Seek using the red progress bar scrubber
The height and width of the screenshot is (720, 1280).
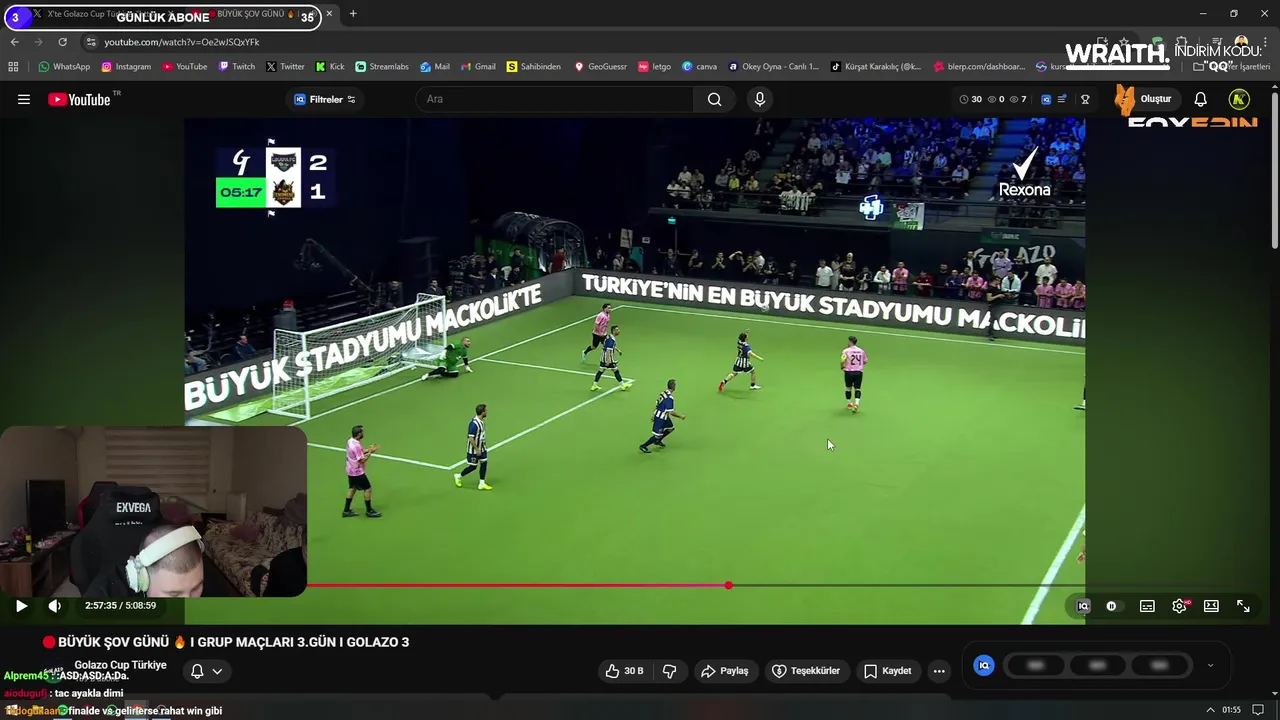point(728,585)
